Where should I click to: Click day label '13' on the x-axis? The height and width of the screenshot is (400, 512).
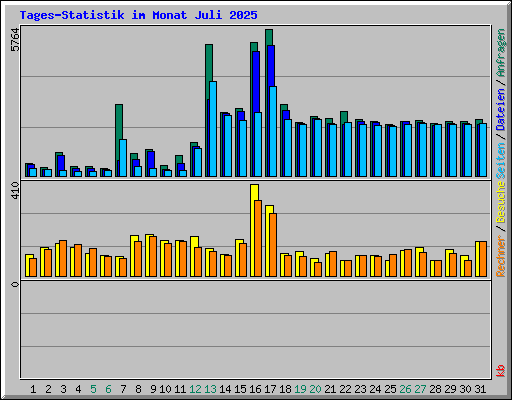coord(210,389)
